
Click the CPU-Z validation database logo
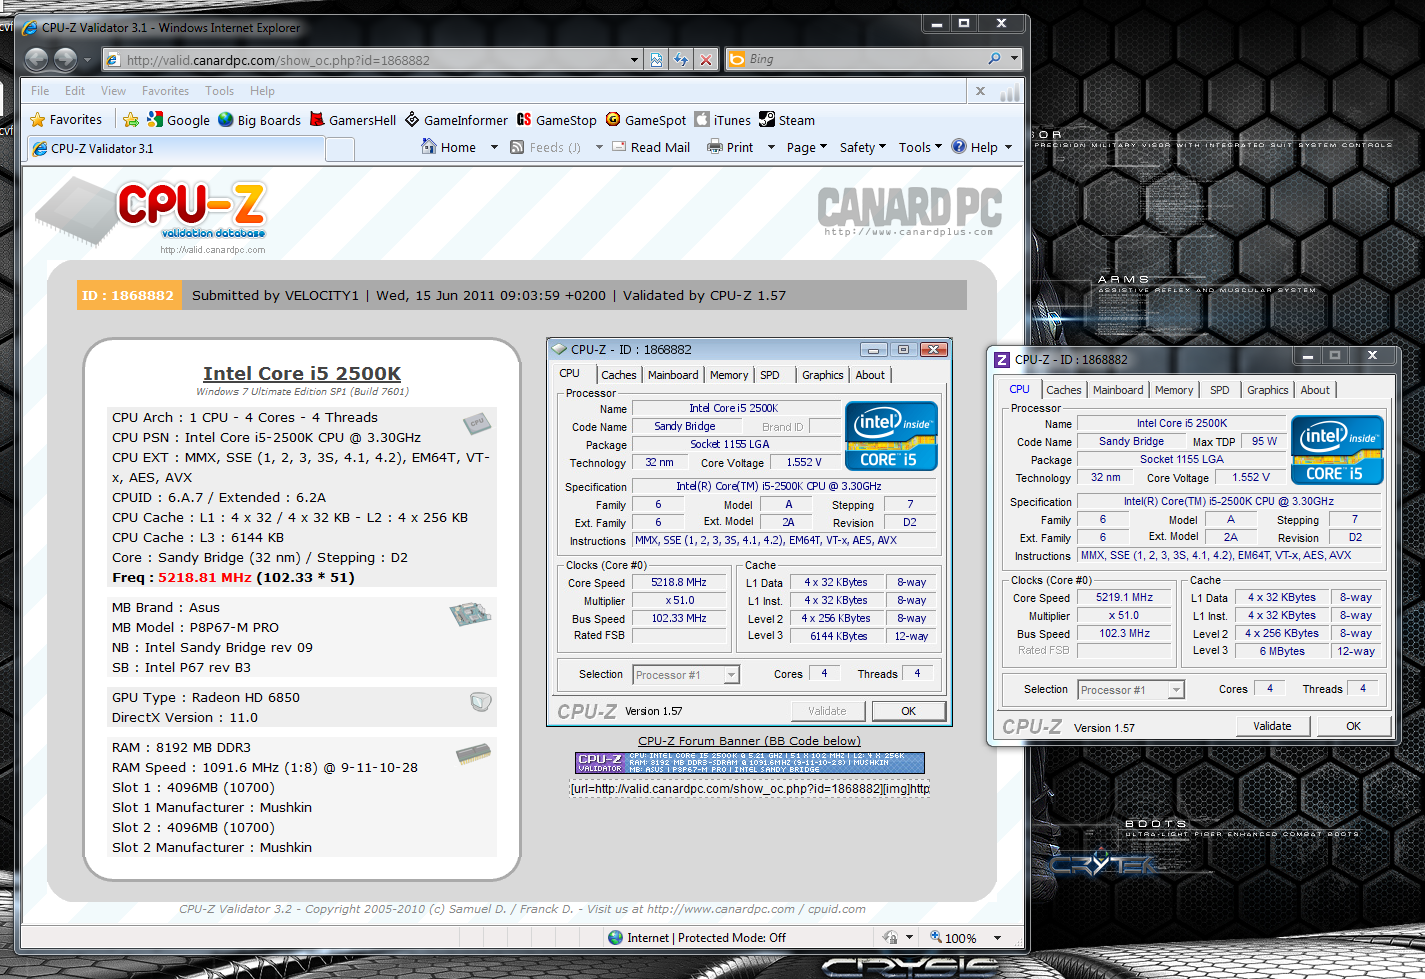tap(152, 215)
